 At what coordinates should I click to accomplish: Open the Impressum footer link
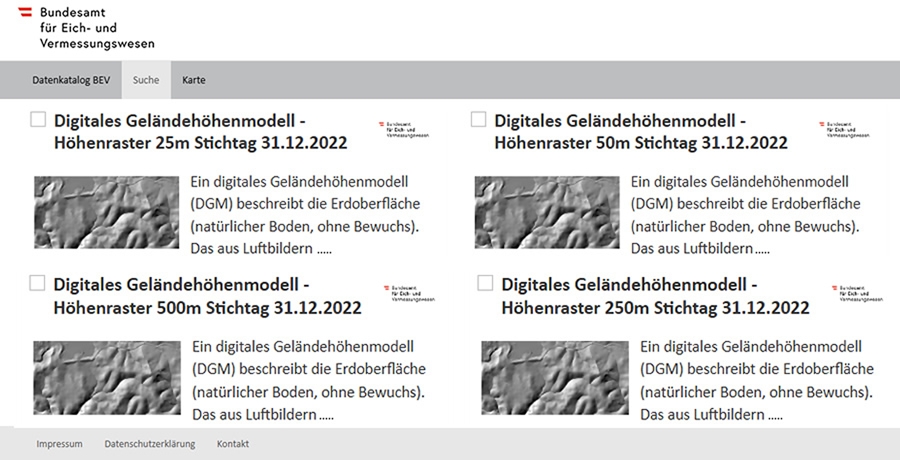(59, 444)
